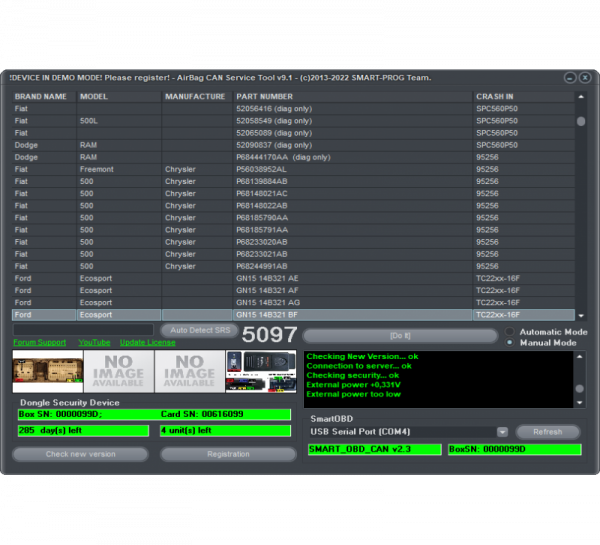Select the Fiat 500L row
The image size is (600, 545).
(293, 121)
